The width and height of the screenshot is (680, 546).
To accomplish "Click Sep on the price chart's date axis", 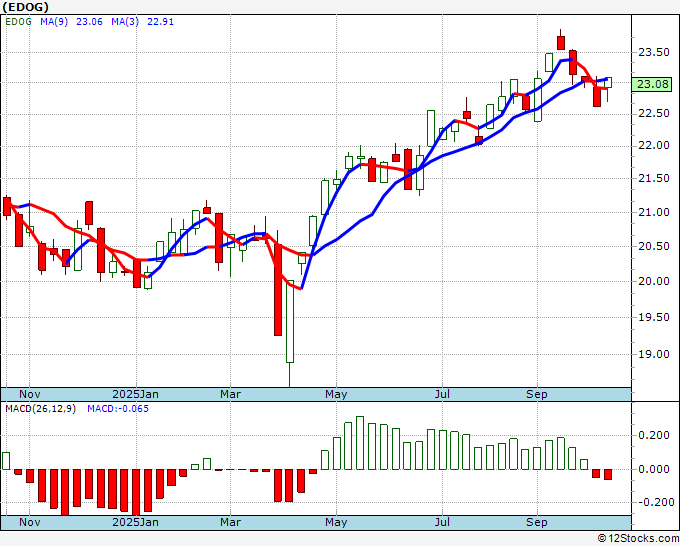I will click(536, 394).
